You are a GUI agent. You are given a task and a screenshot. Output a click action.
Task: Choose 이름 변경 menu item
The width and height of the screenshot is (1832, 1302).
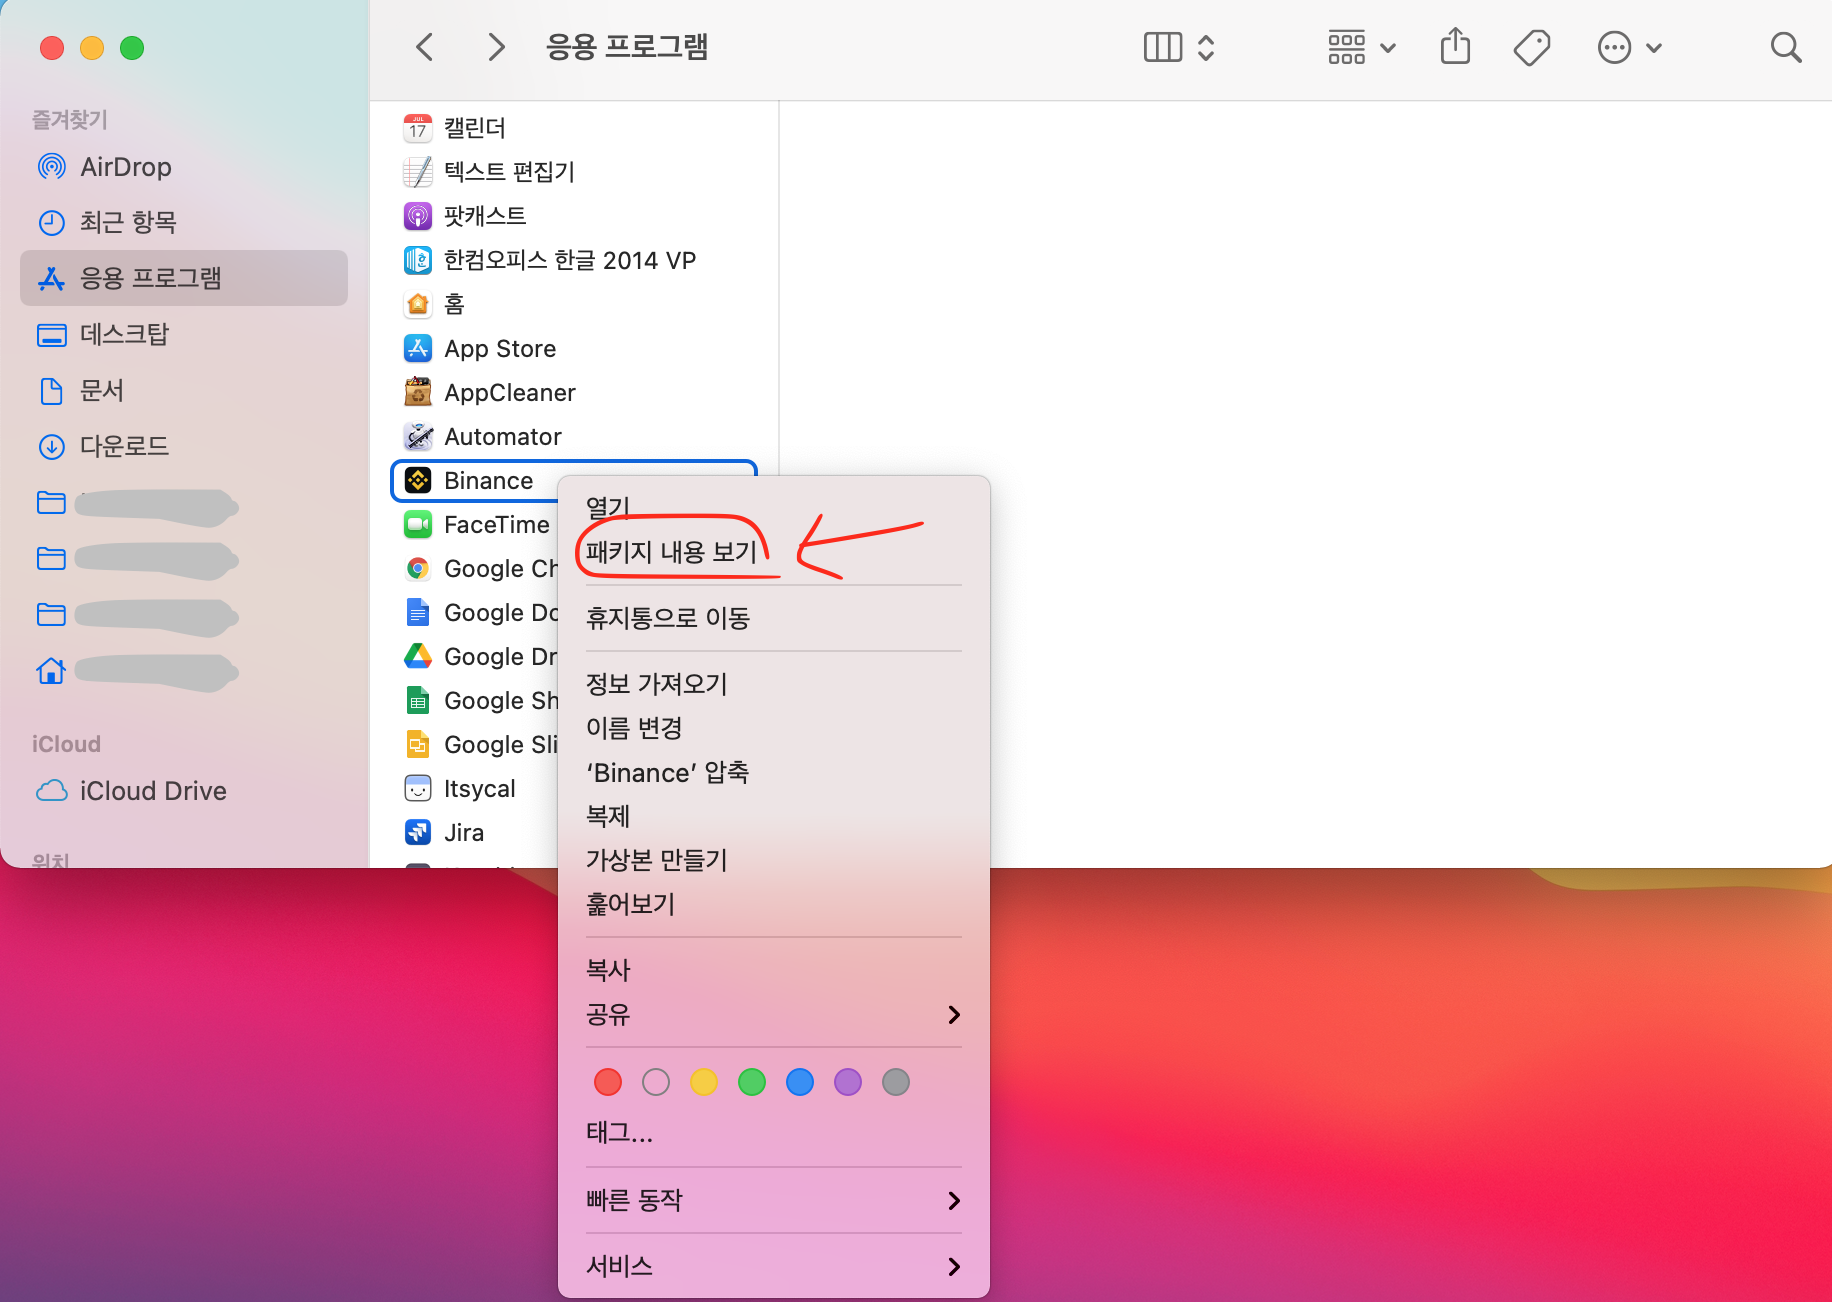[x=773, y=728]
